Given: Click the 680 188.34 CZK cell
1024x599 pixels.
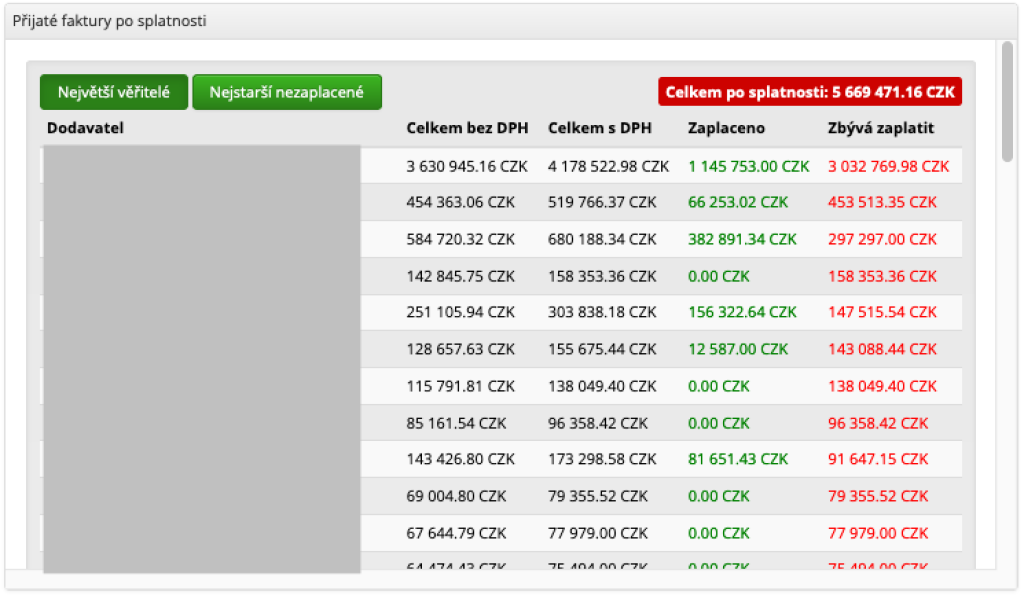Looking at the screenshot, I should [x=602, y=240].
